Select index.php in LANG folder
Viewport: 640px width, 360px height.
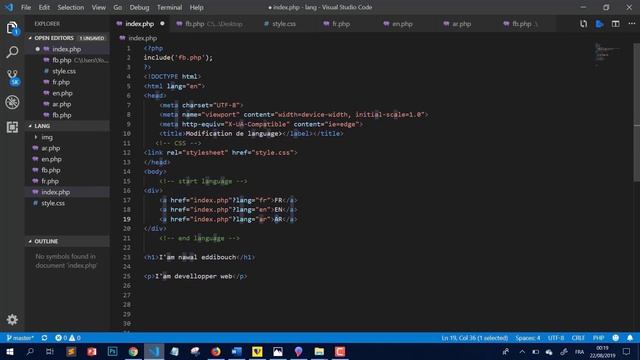click(x=56, y=192)
